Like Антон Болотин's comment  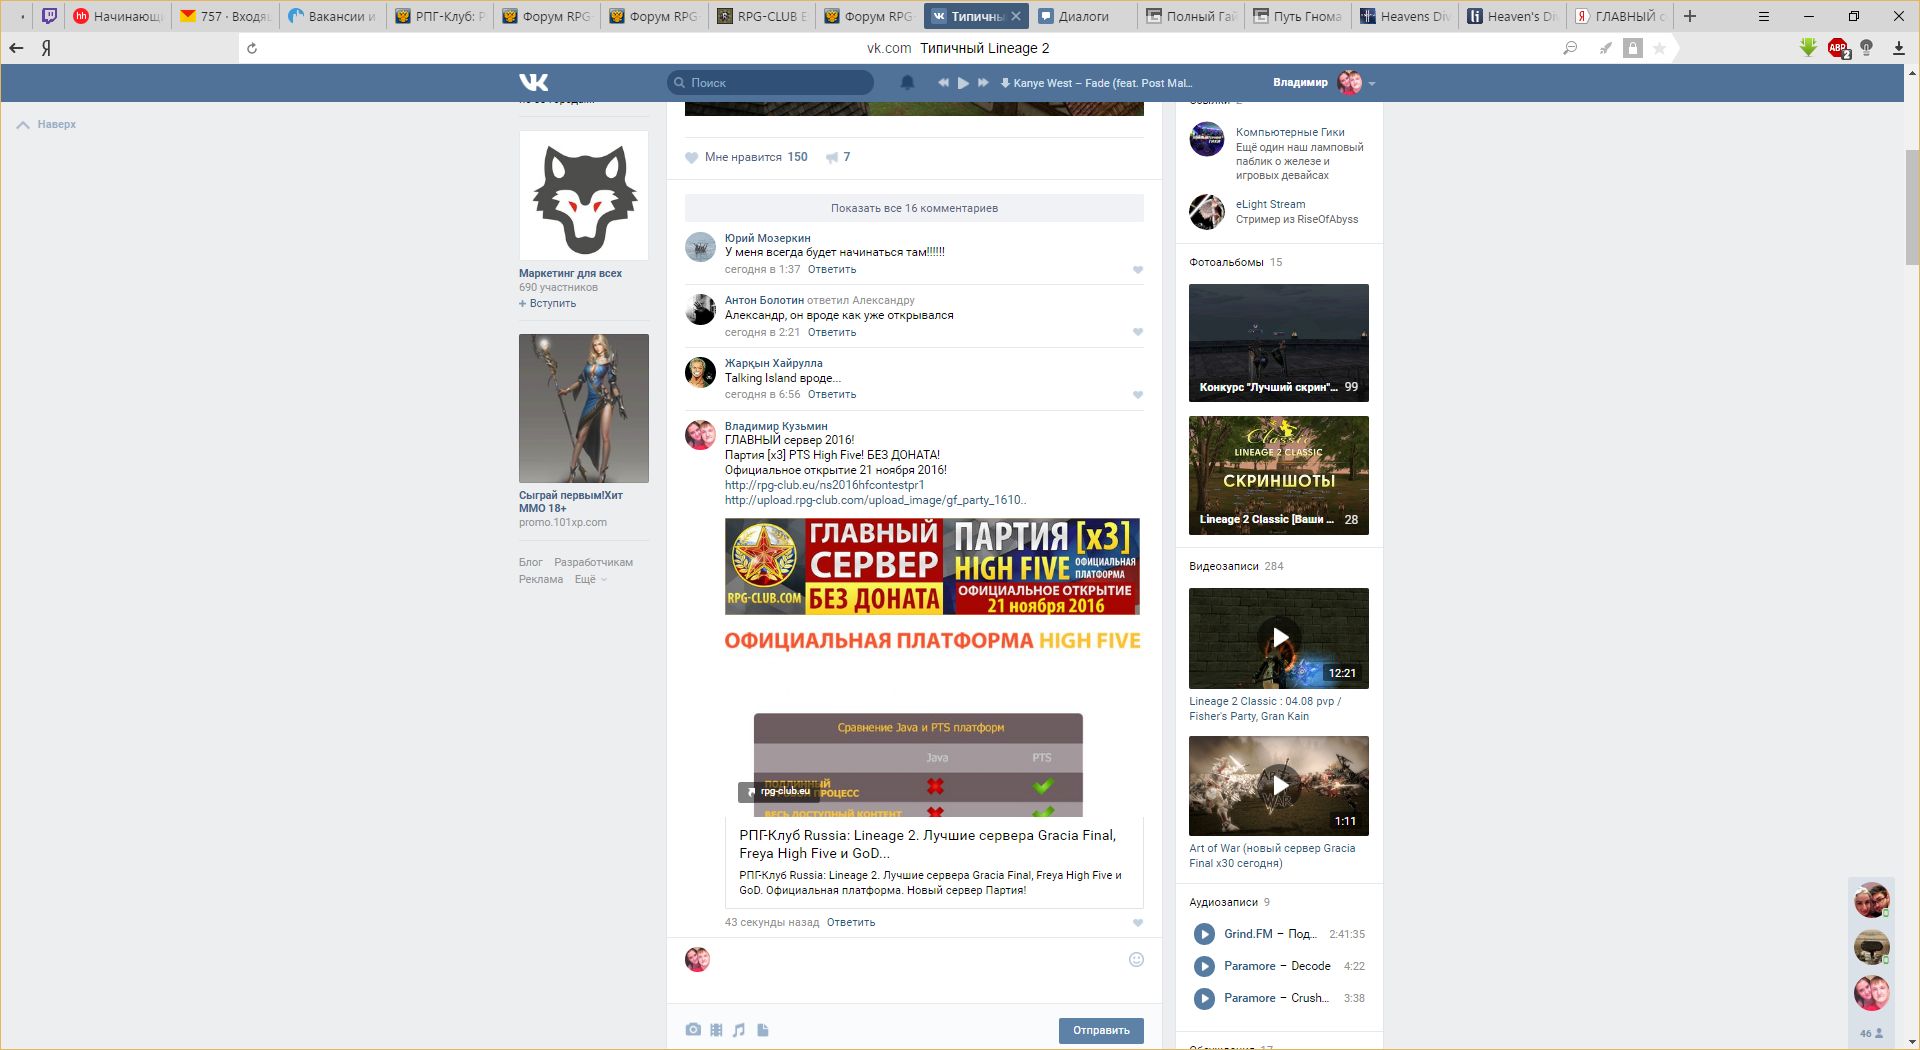coord(1137,332)
